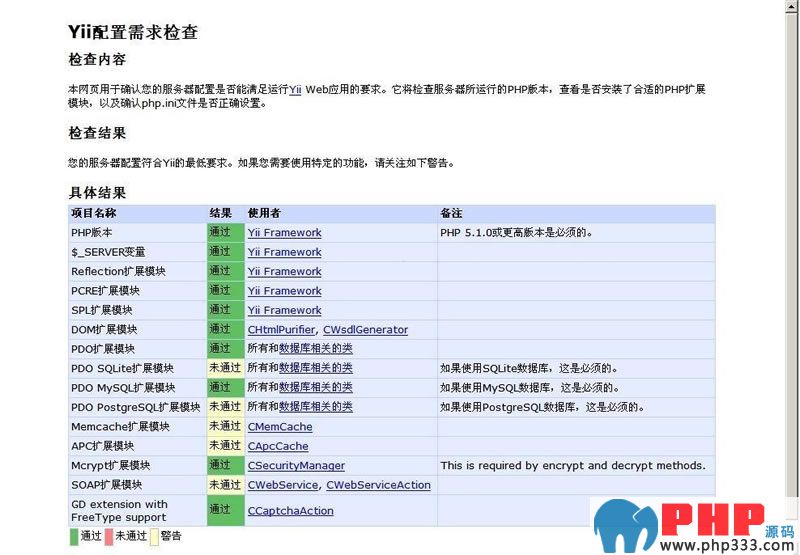The image size is (800, 555).
Task: Click the note about SQLite数据库 requirement
Action: point(530,368)
